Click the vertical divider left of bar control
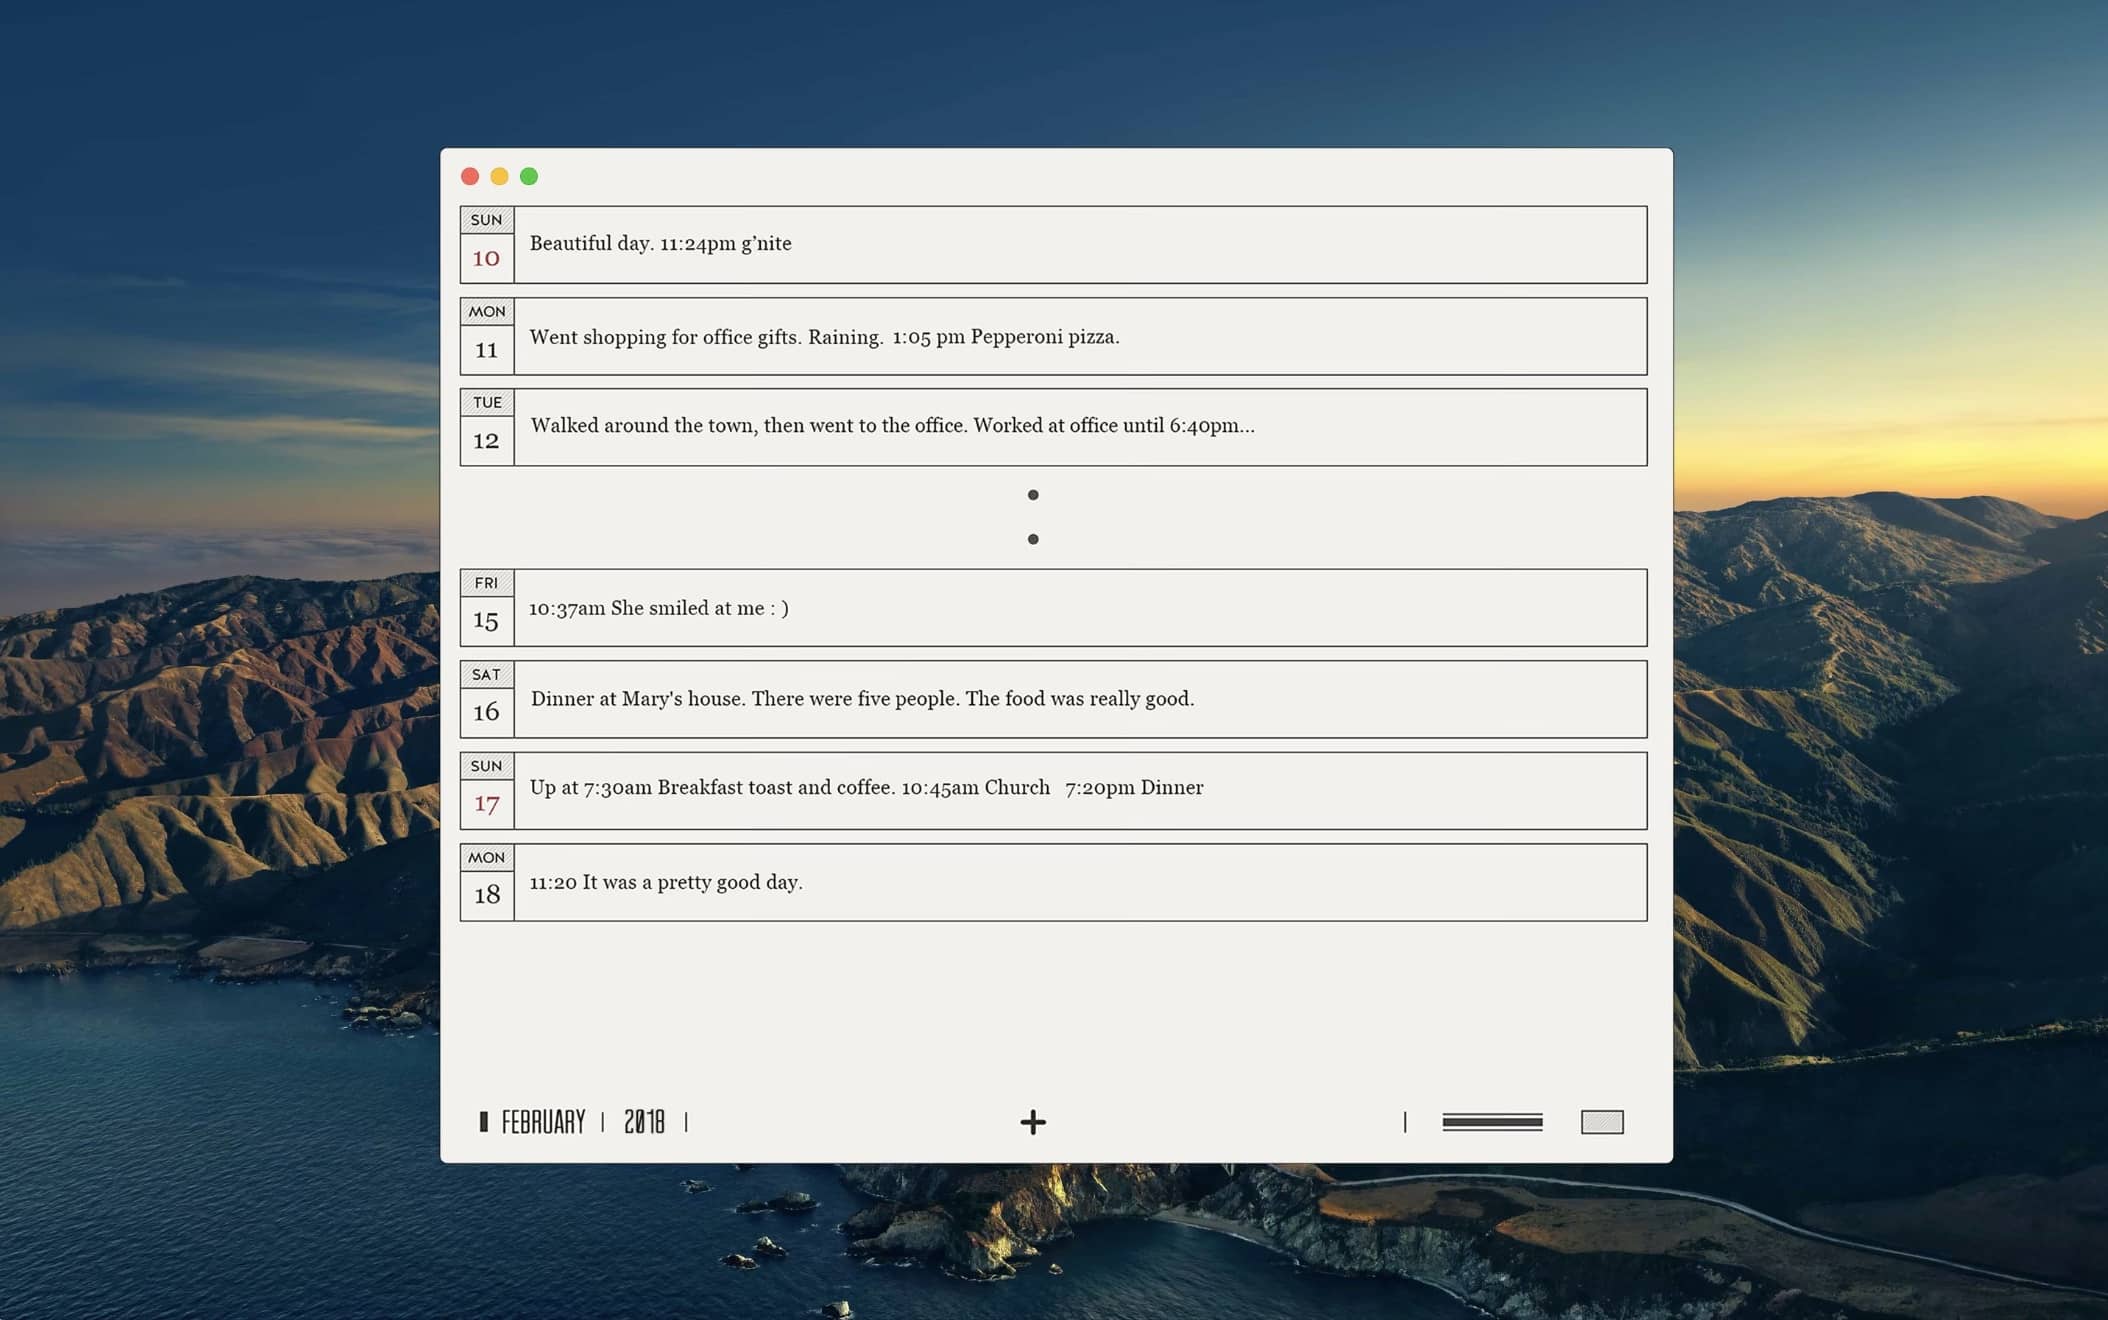The height and width of the screenshot is (1320, 2108). pos(1405,1122)
